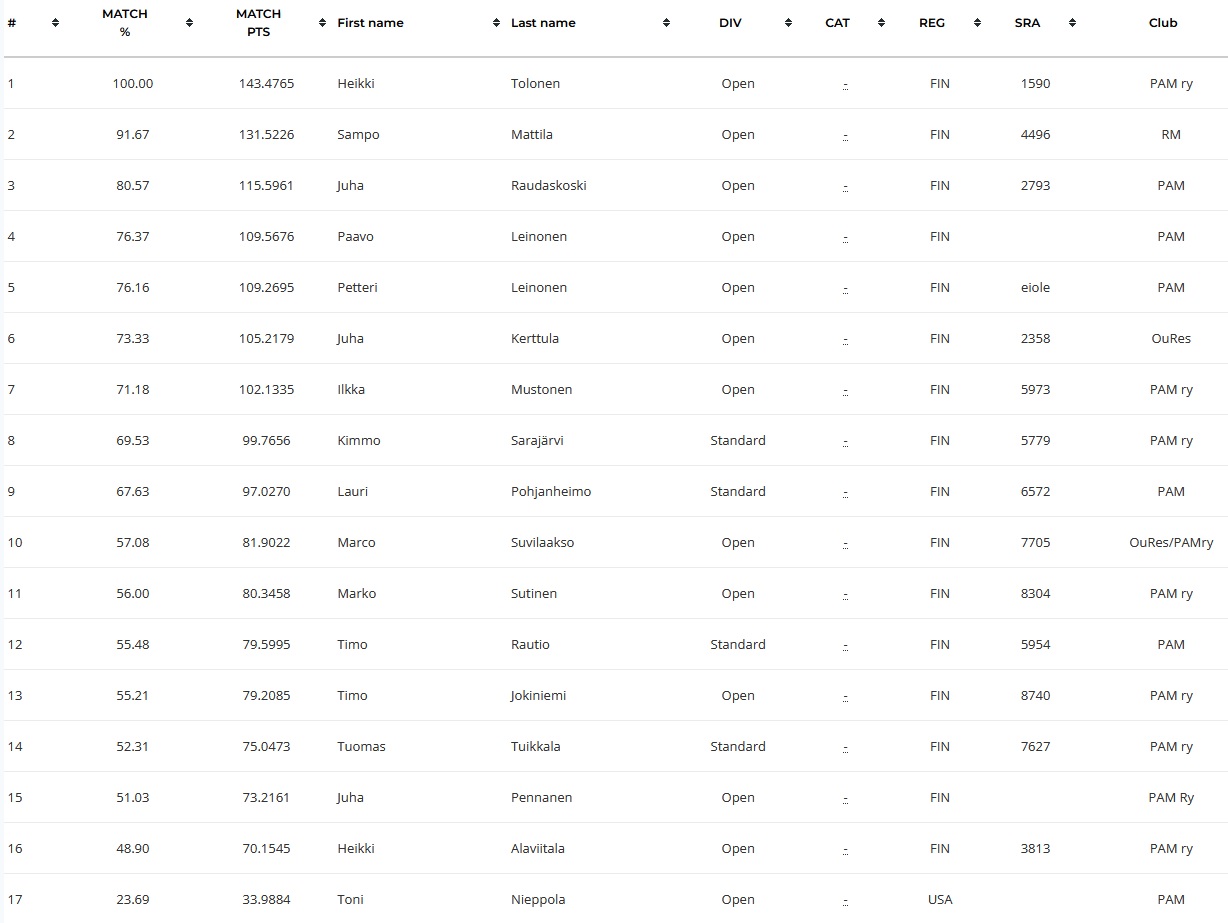Select the Tolonen last name cell

pyautogui.click(x=535, y=84)
